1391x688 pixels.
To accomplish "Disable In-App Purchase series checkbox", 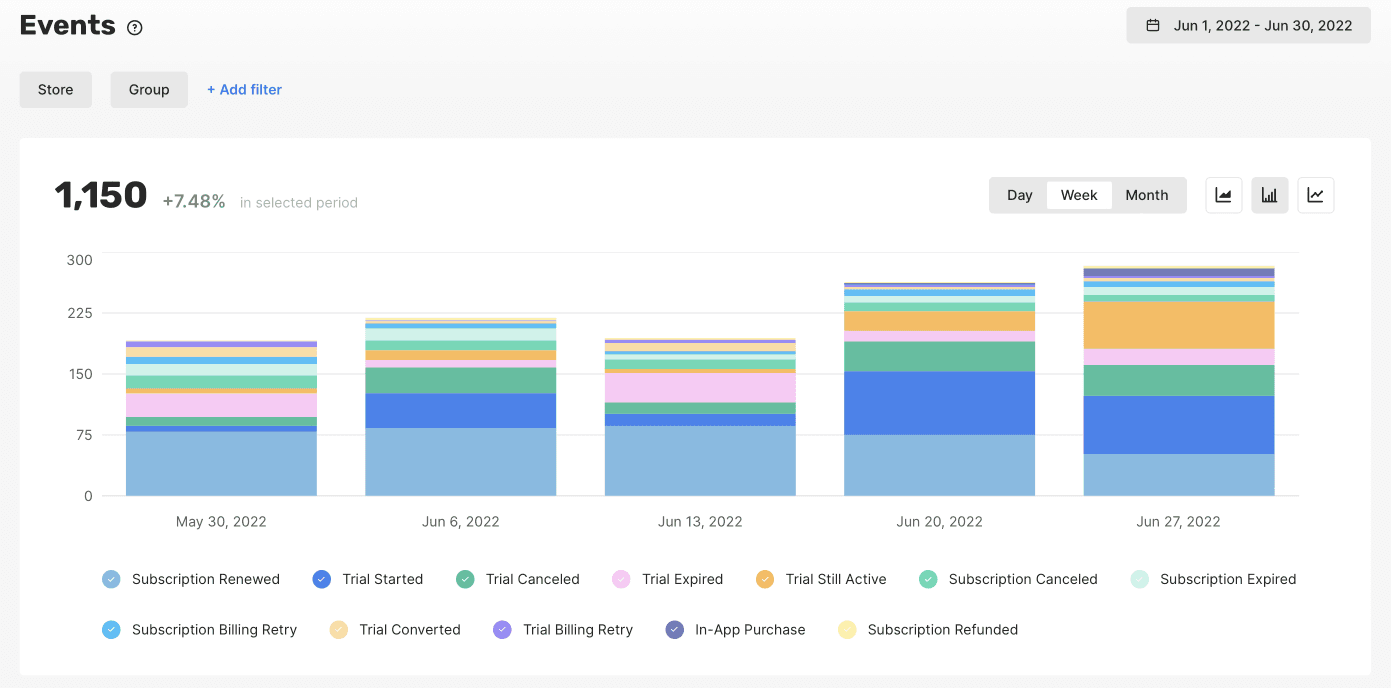I will 675,630.
